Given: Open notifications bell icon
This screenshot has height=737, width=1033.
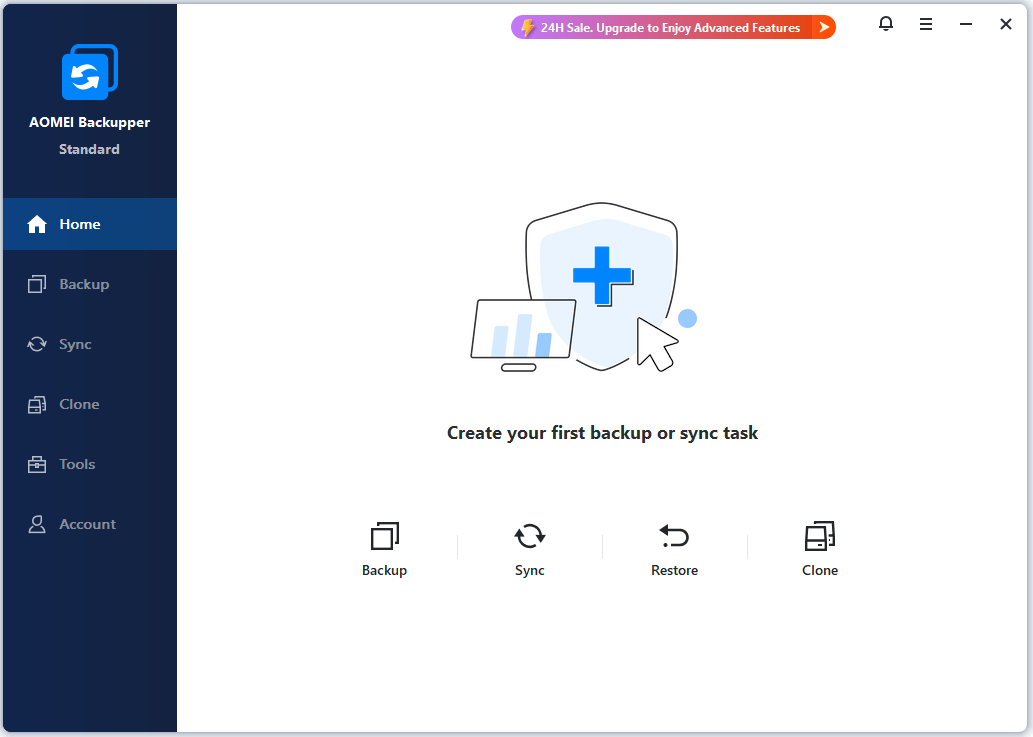Looking at the screenshot, I should click(886, 24).
